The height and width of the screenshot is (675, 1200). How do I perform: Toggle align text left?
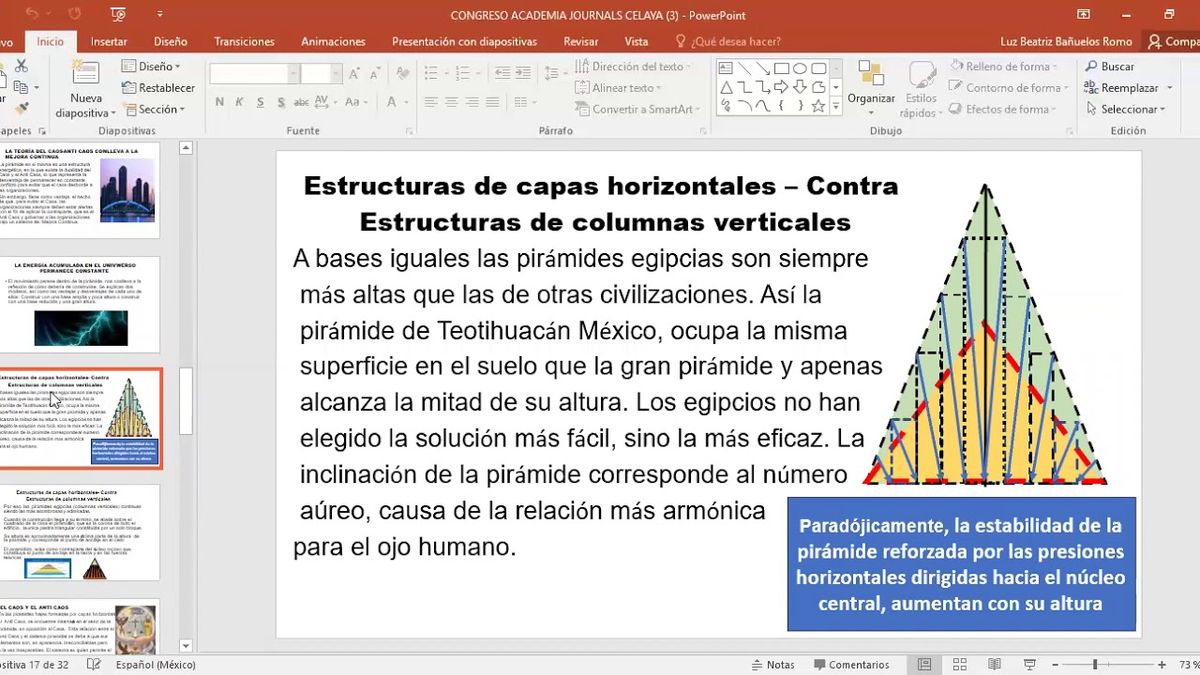(x=431, y=102)
